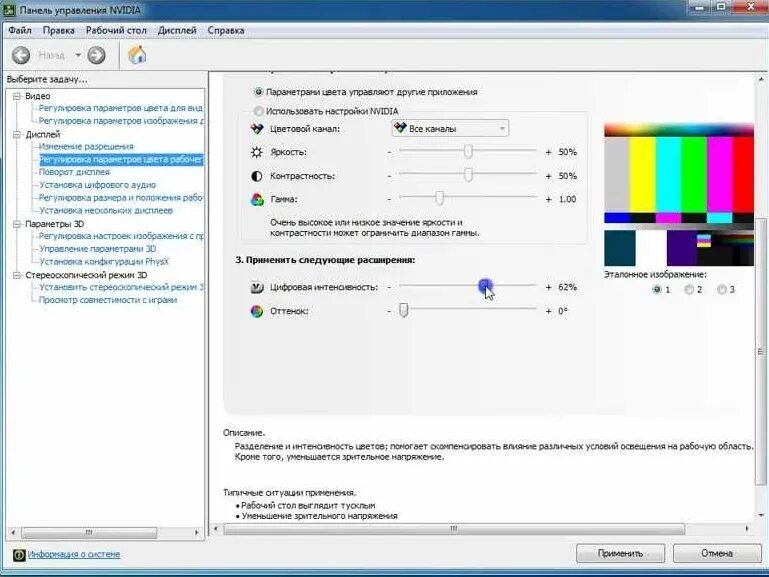This screenshot has width=769, height=577.
Task: Select 'Управление параметрами 3D' tree item
Action: [x=98, y=249]
